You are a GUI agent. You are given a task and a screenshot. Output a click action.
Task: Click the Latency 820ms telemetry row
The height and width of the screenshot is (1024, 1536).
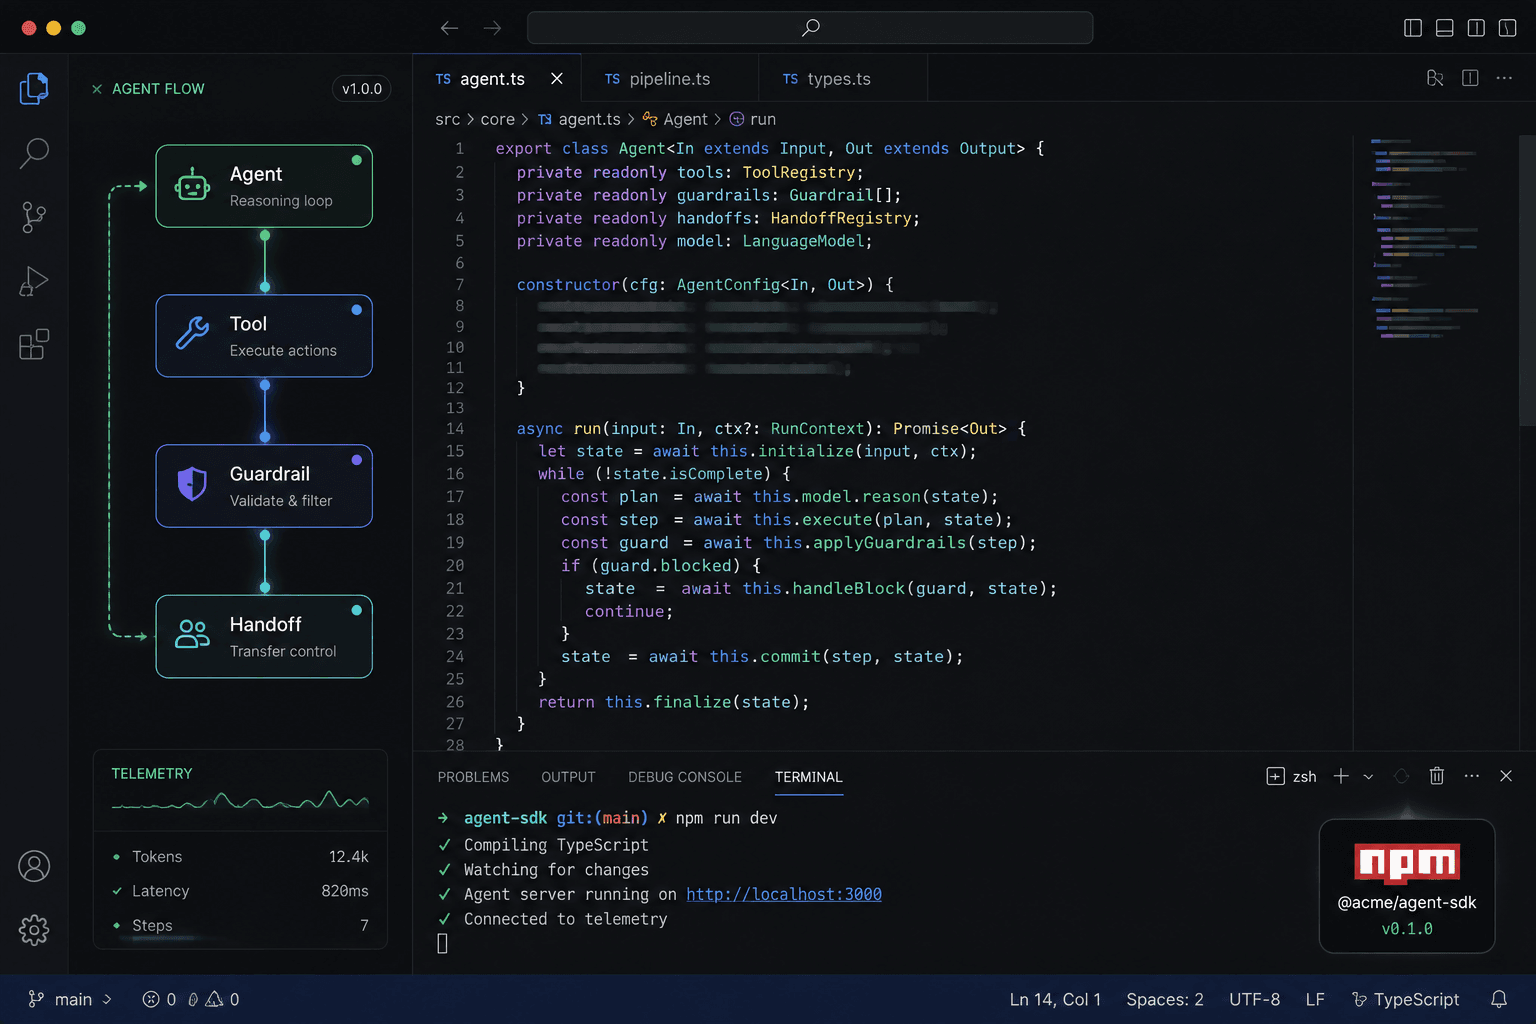click(x=240, y=891)
